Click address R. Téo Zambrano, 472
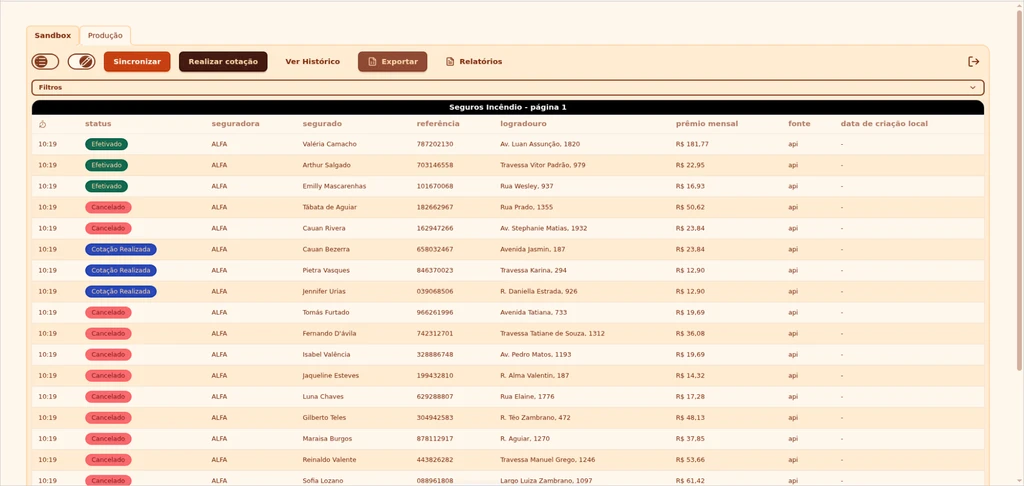 (536, 417)
